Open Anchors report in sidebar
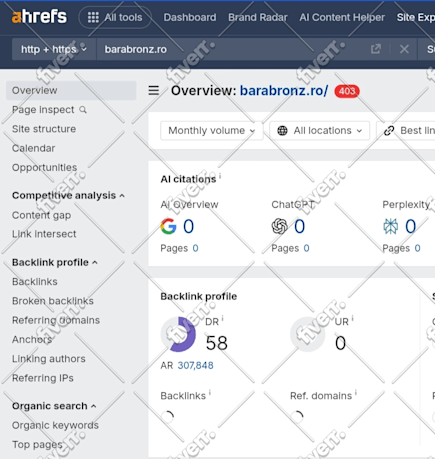 (x=32, y=339)
